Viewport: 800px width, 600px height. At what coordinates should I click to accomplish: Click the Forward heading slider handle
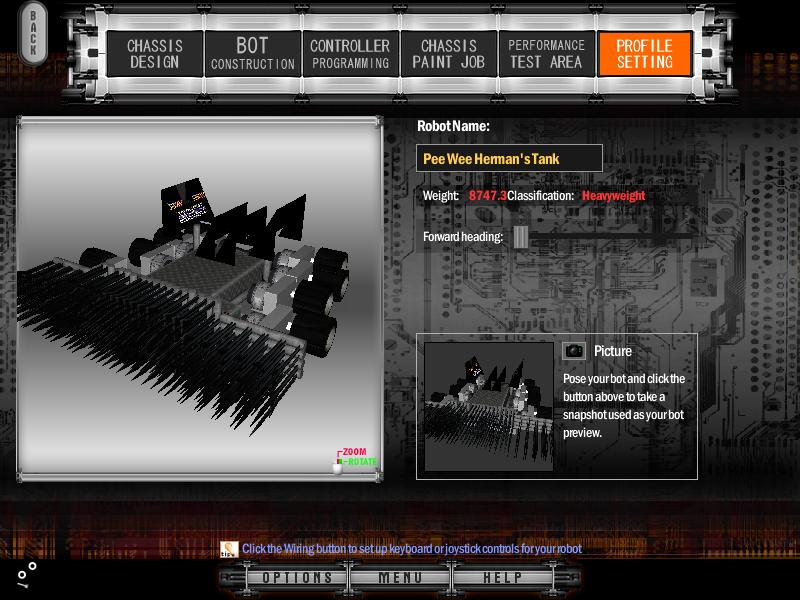[x=521, y=237]
